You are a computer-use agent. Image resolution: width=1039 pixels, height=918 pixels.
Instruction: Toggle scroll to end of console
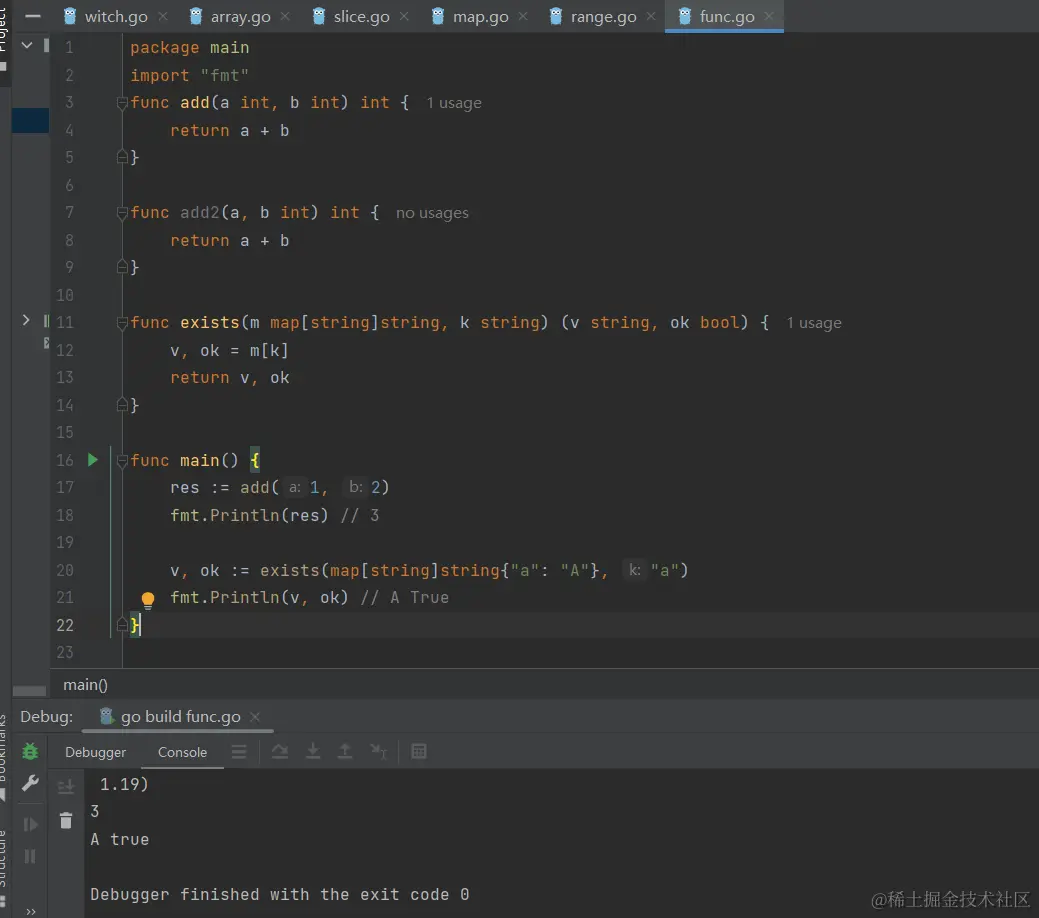66,787
